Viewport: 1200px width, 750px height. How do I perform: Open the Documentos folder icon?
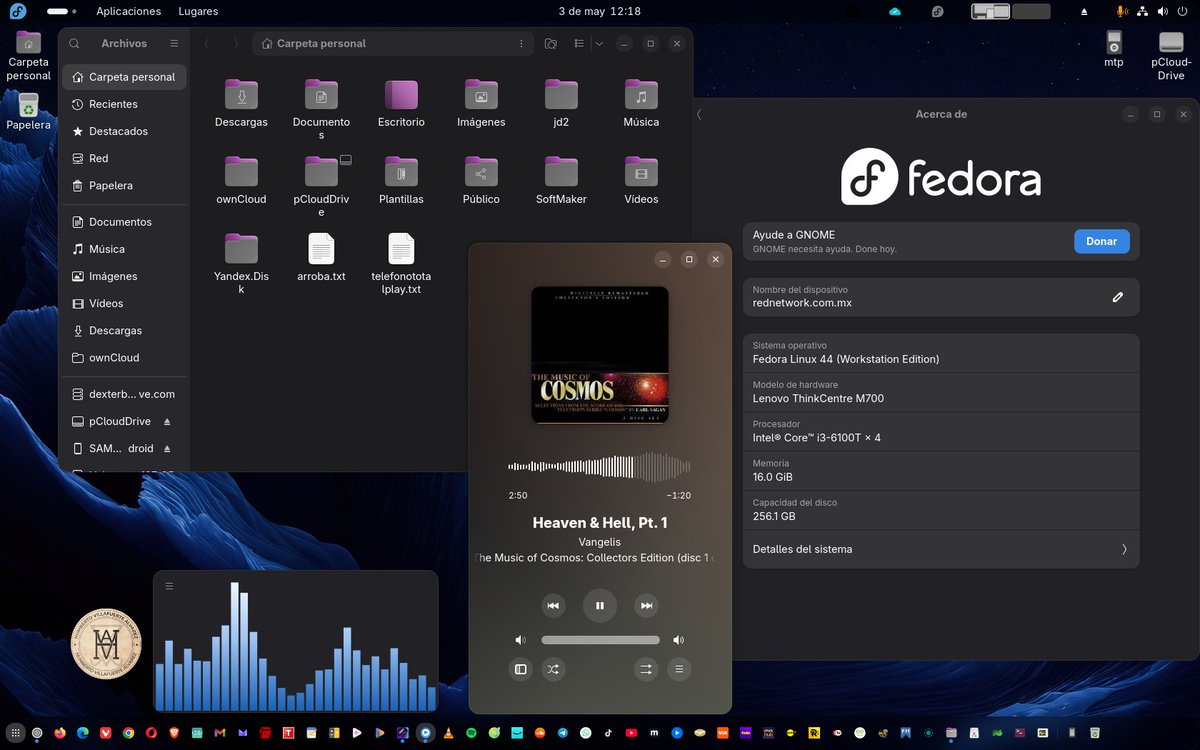pyautogui.click(x=321, y=94)
